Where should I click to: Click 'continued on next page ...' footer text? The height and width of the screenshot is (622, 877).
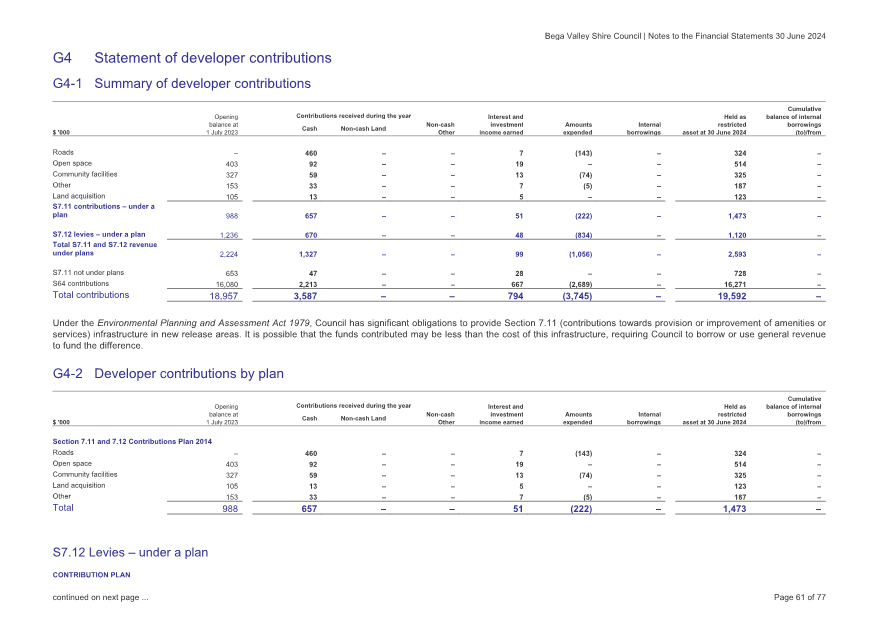[x=101, y=597]
